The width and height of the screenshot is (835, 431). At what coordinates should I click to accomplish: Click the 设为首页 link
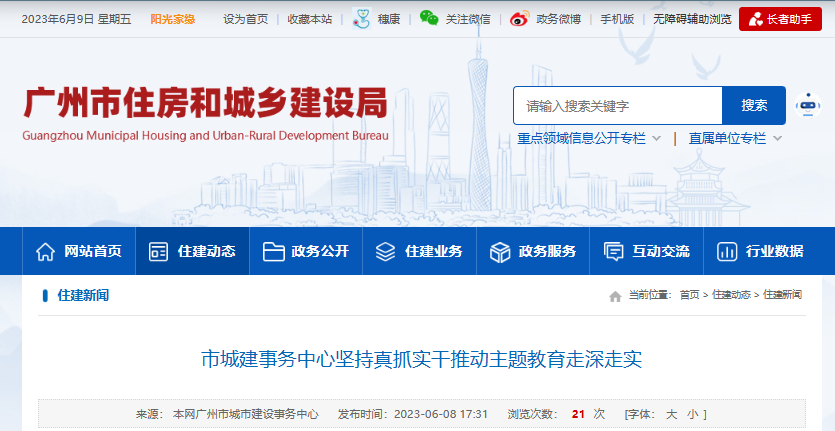point(245,19)
